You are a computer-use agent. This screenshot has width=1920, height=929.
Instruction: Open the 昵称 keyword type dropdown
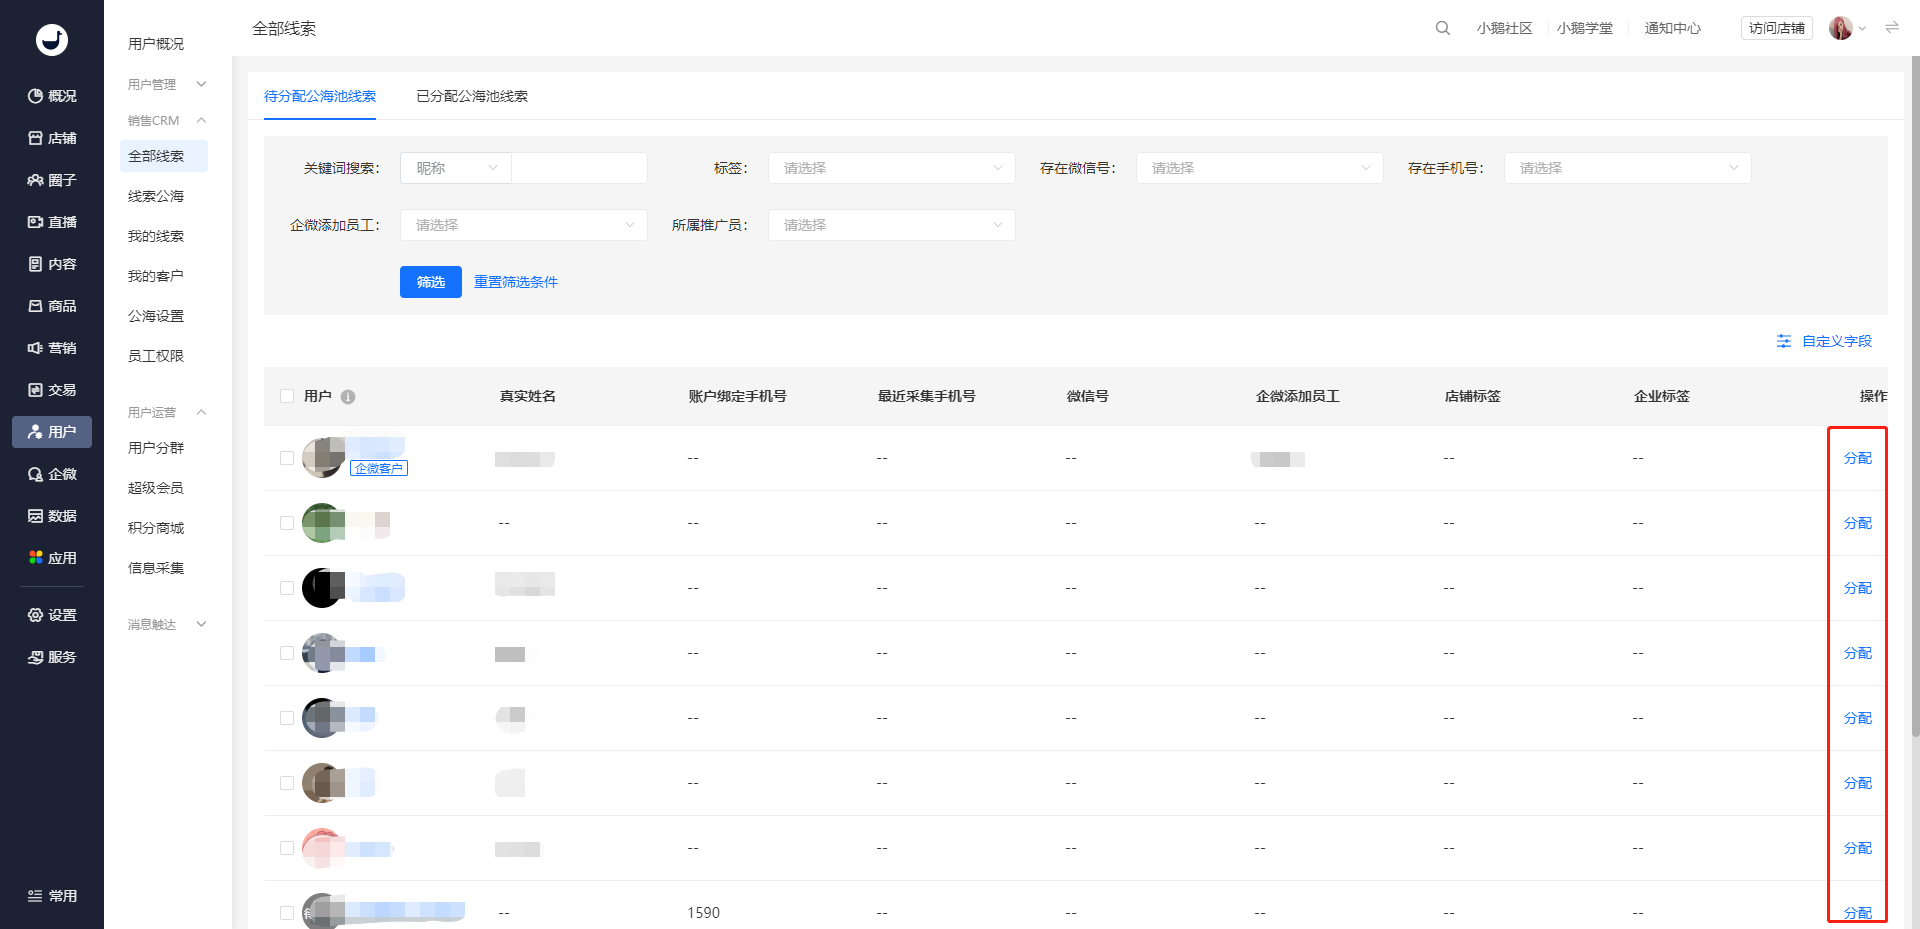point(456,168)
